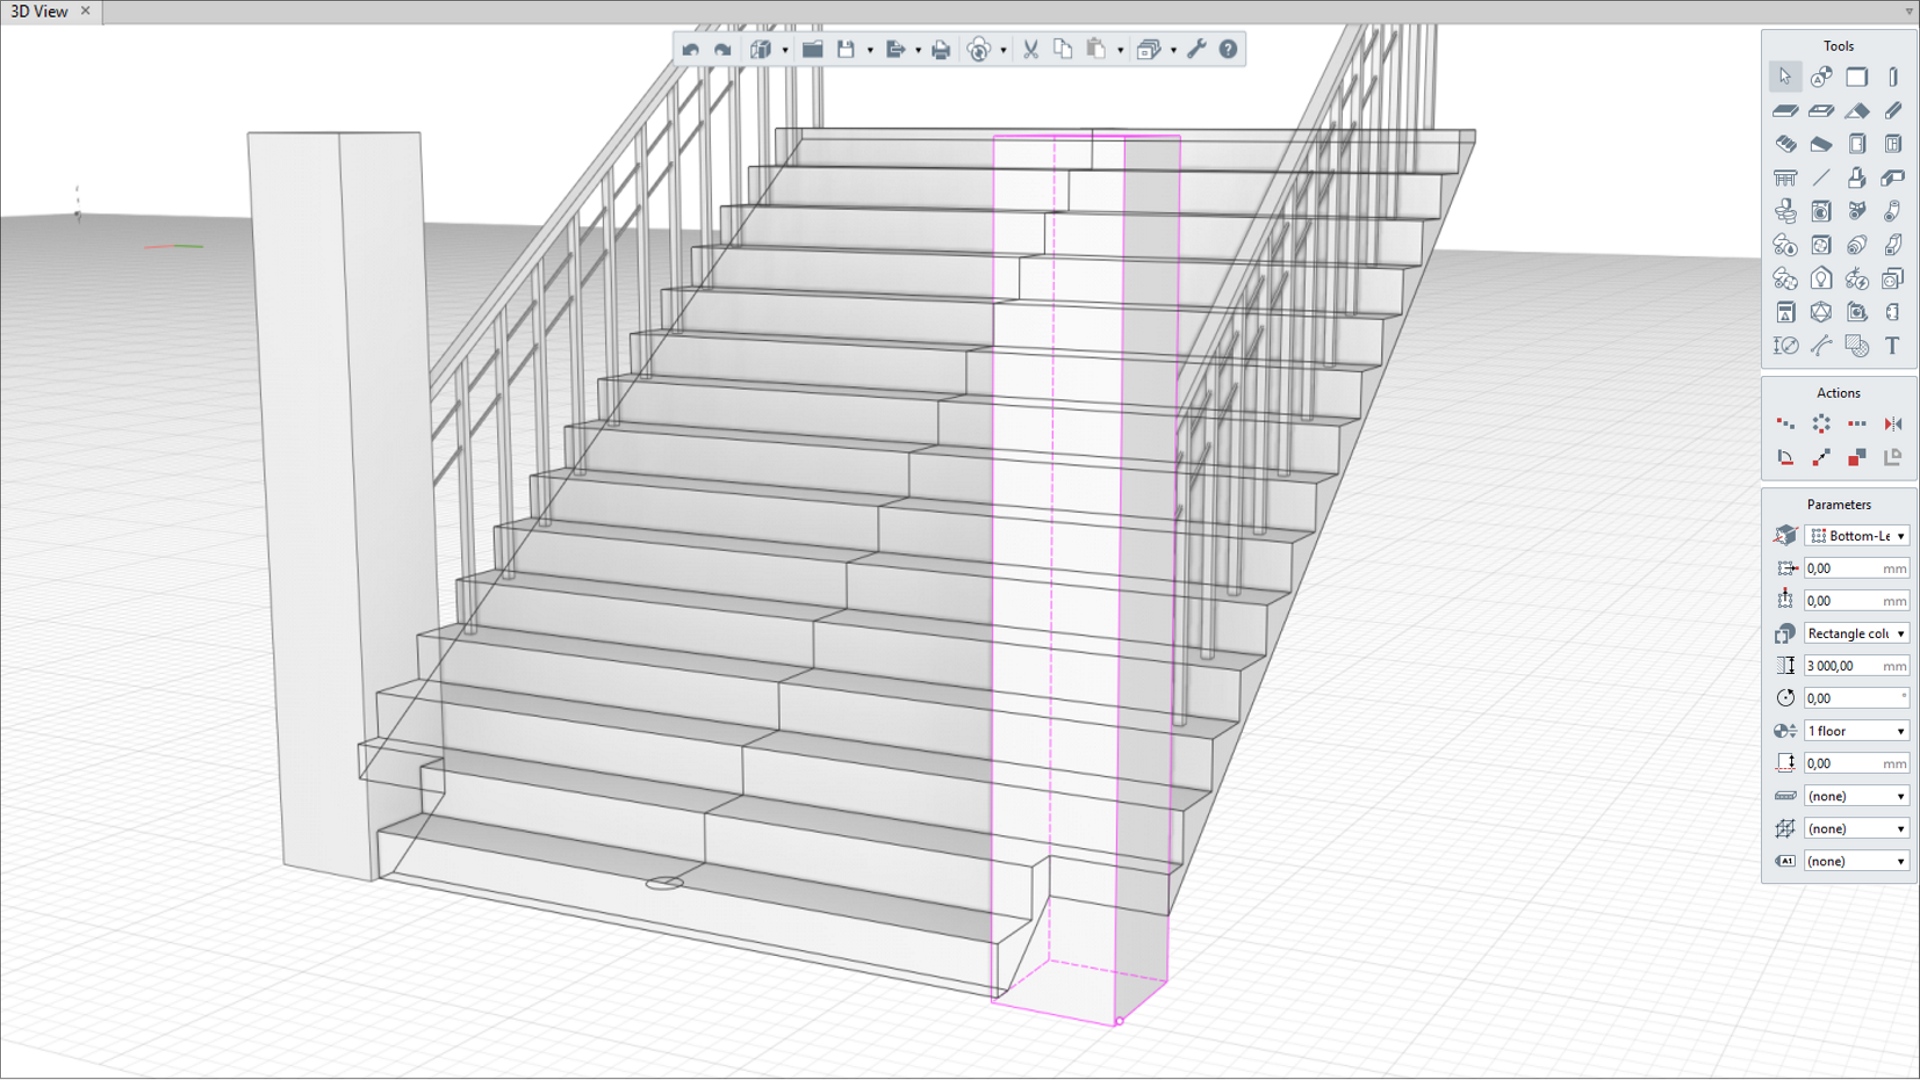Viewport: 1920px width, 1080px height.
Task: Close the 3D View tab
Action: pos(85,11)
